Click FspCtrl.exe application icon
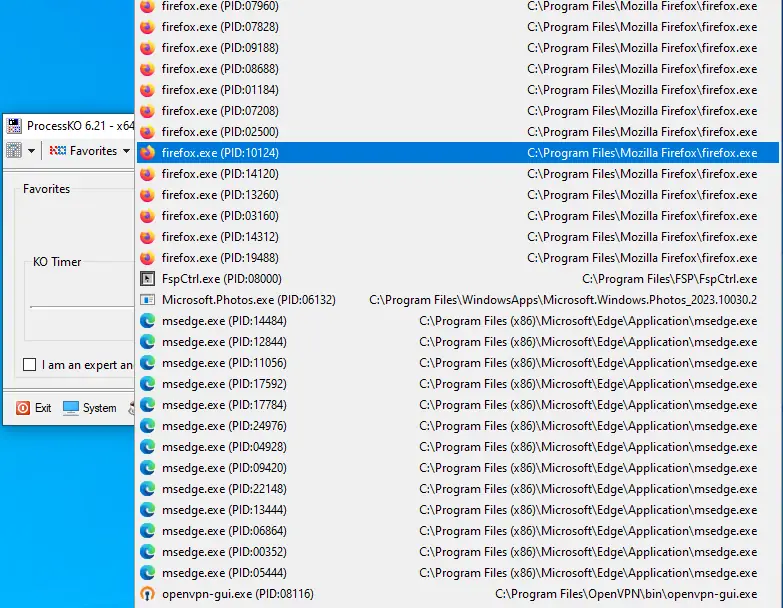 147,279
